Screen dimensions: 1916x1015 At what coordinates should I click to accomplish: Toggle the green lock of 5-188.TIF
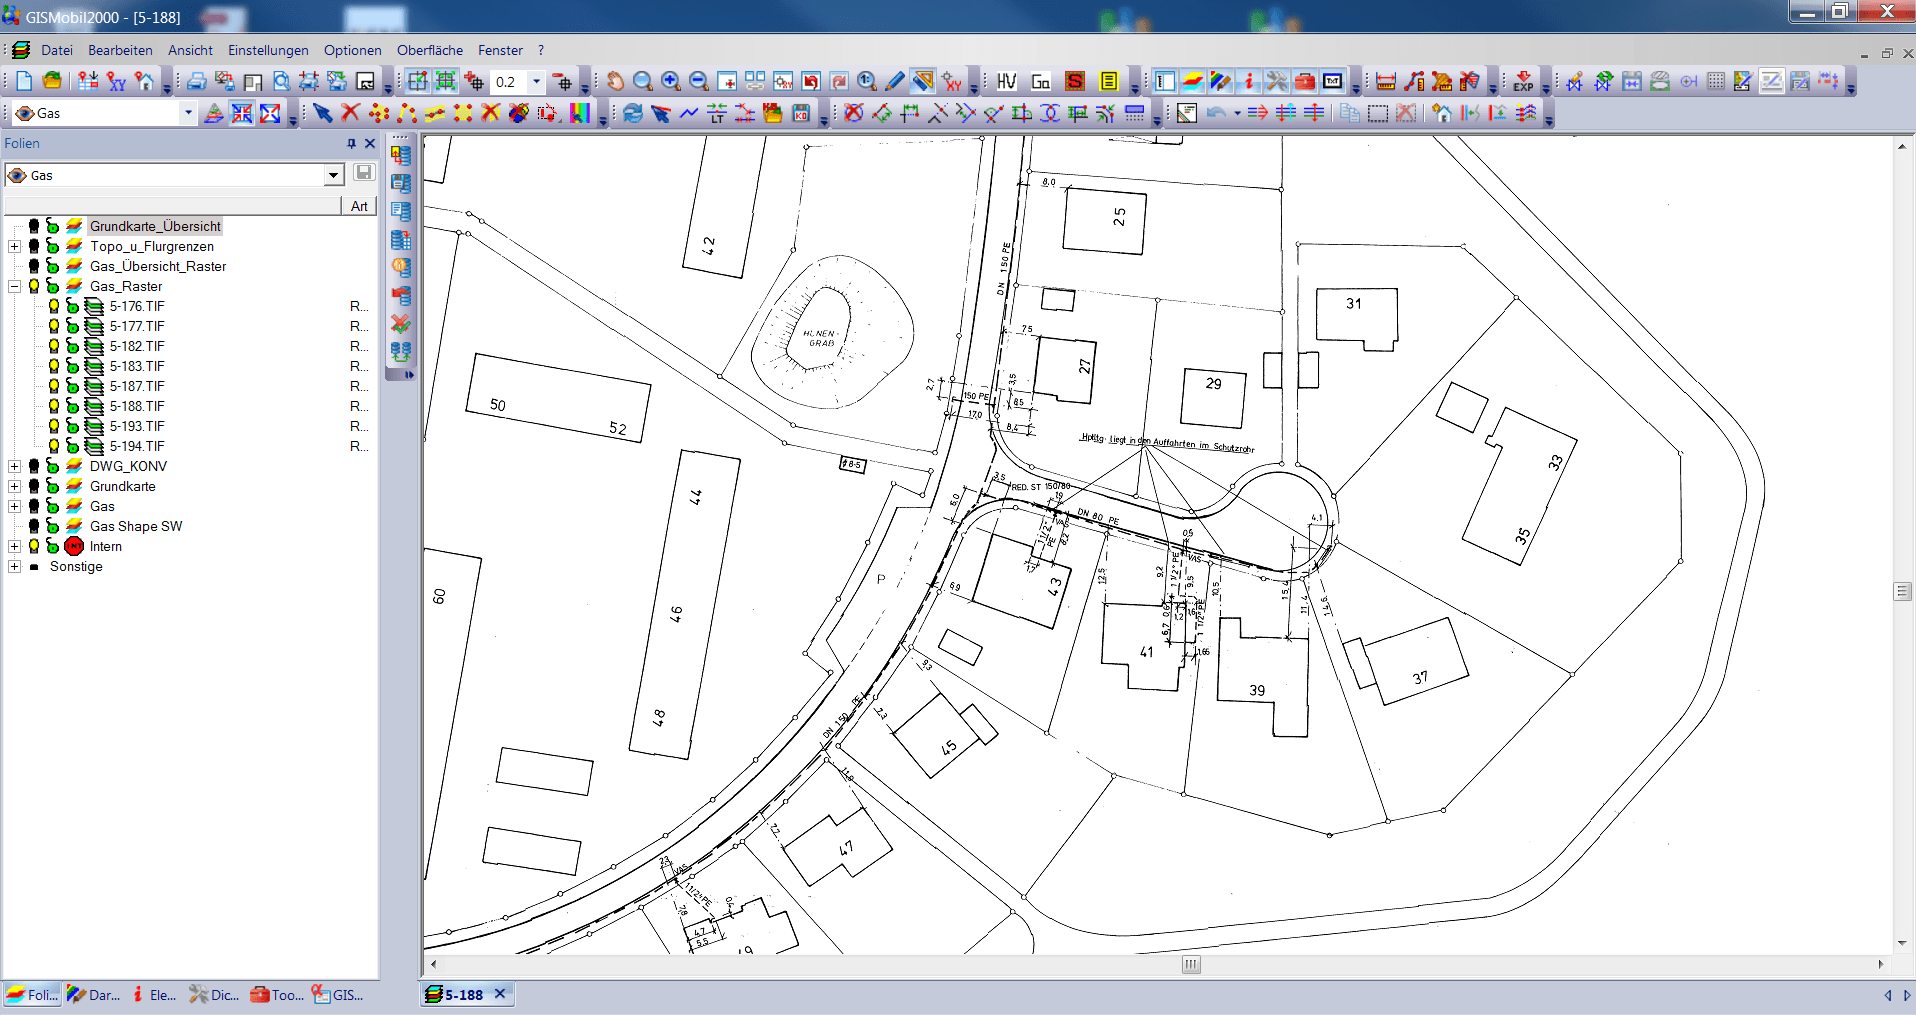pyautogui.click(x=72, y=406)
